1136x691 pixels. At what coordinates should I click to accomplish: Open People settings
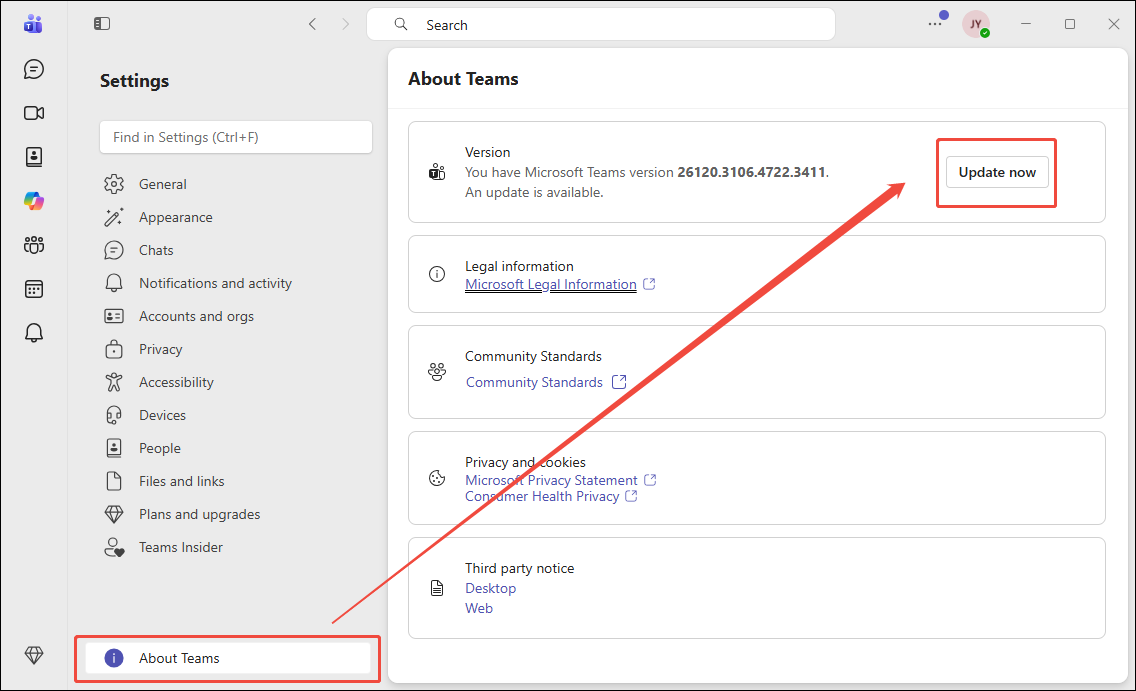(x=159, y=448)
